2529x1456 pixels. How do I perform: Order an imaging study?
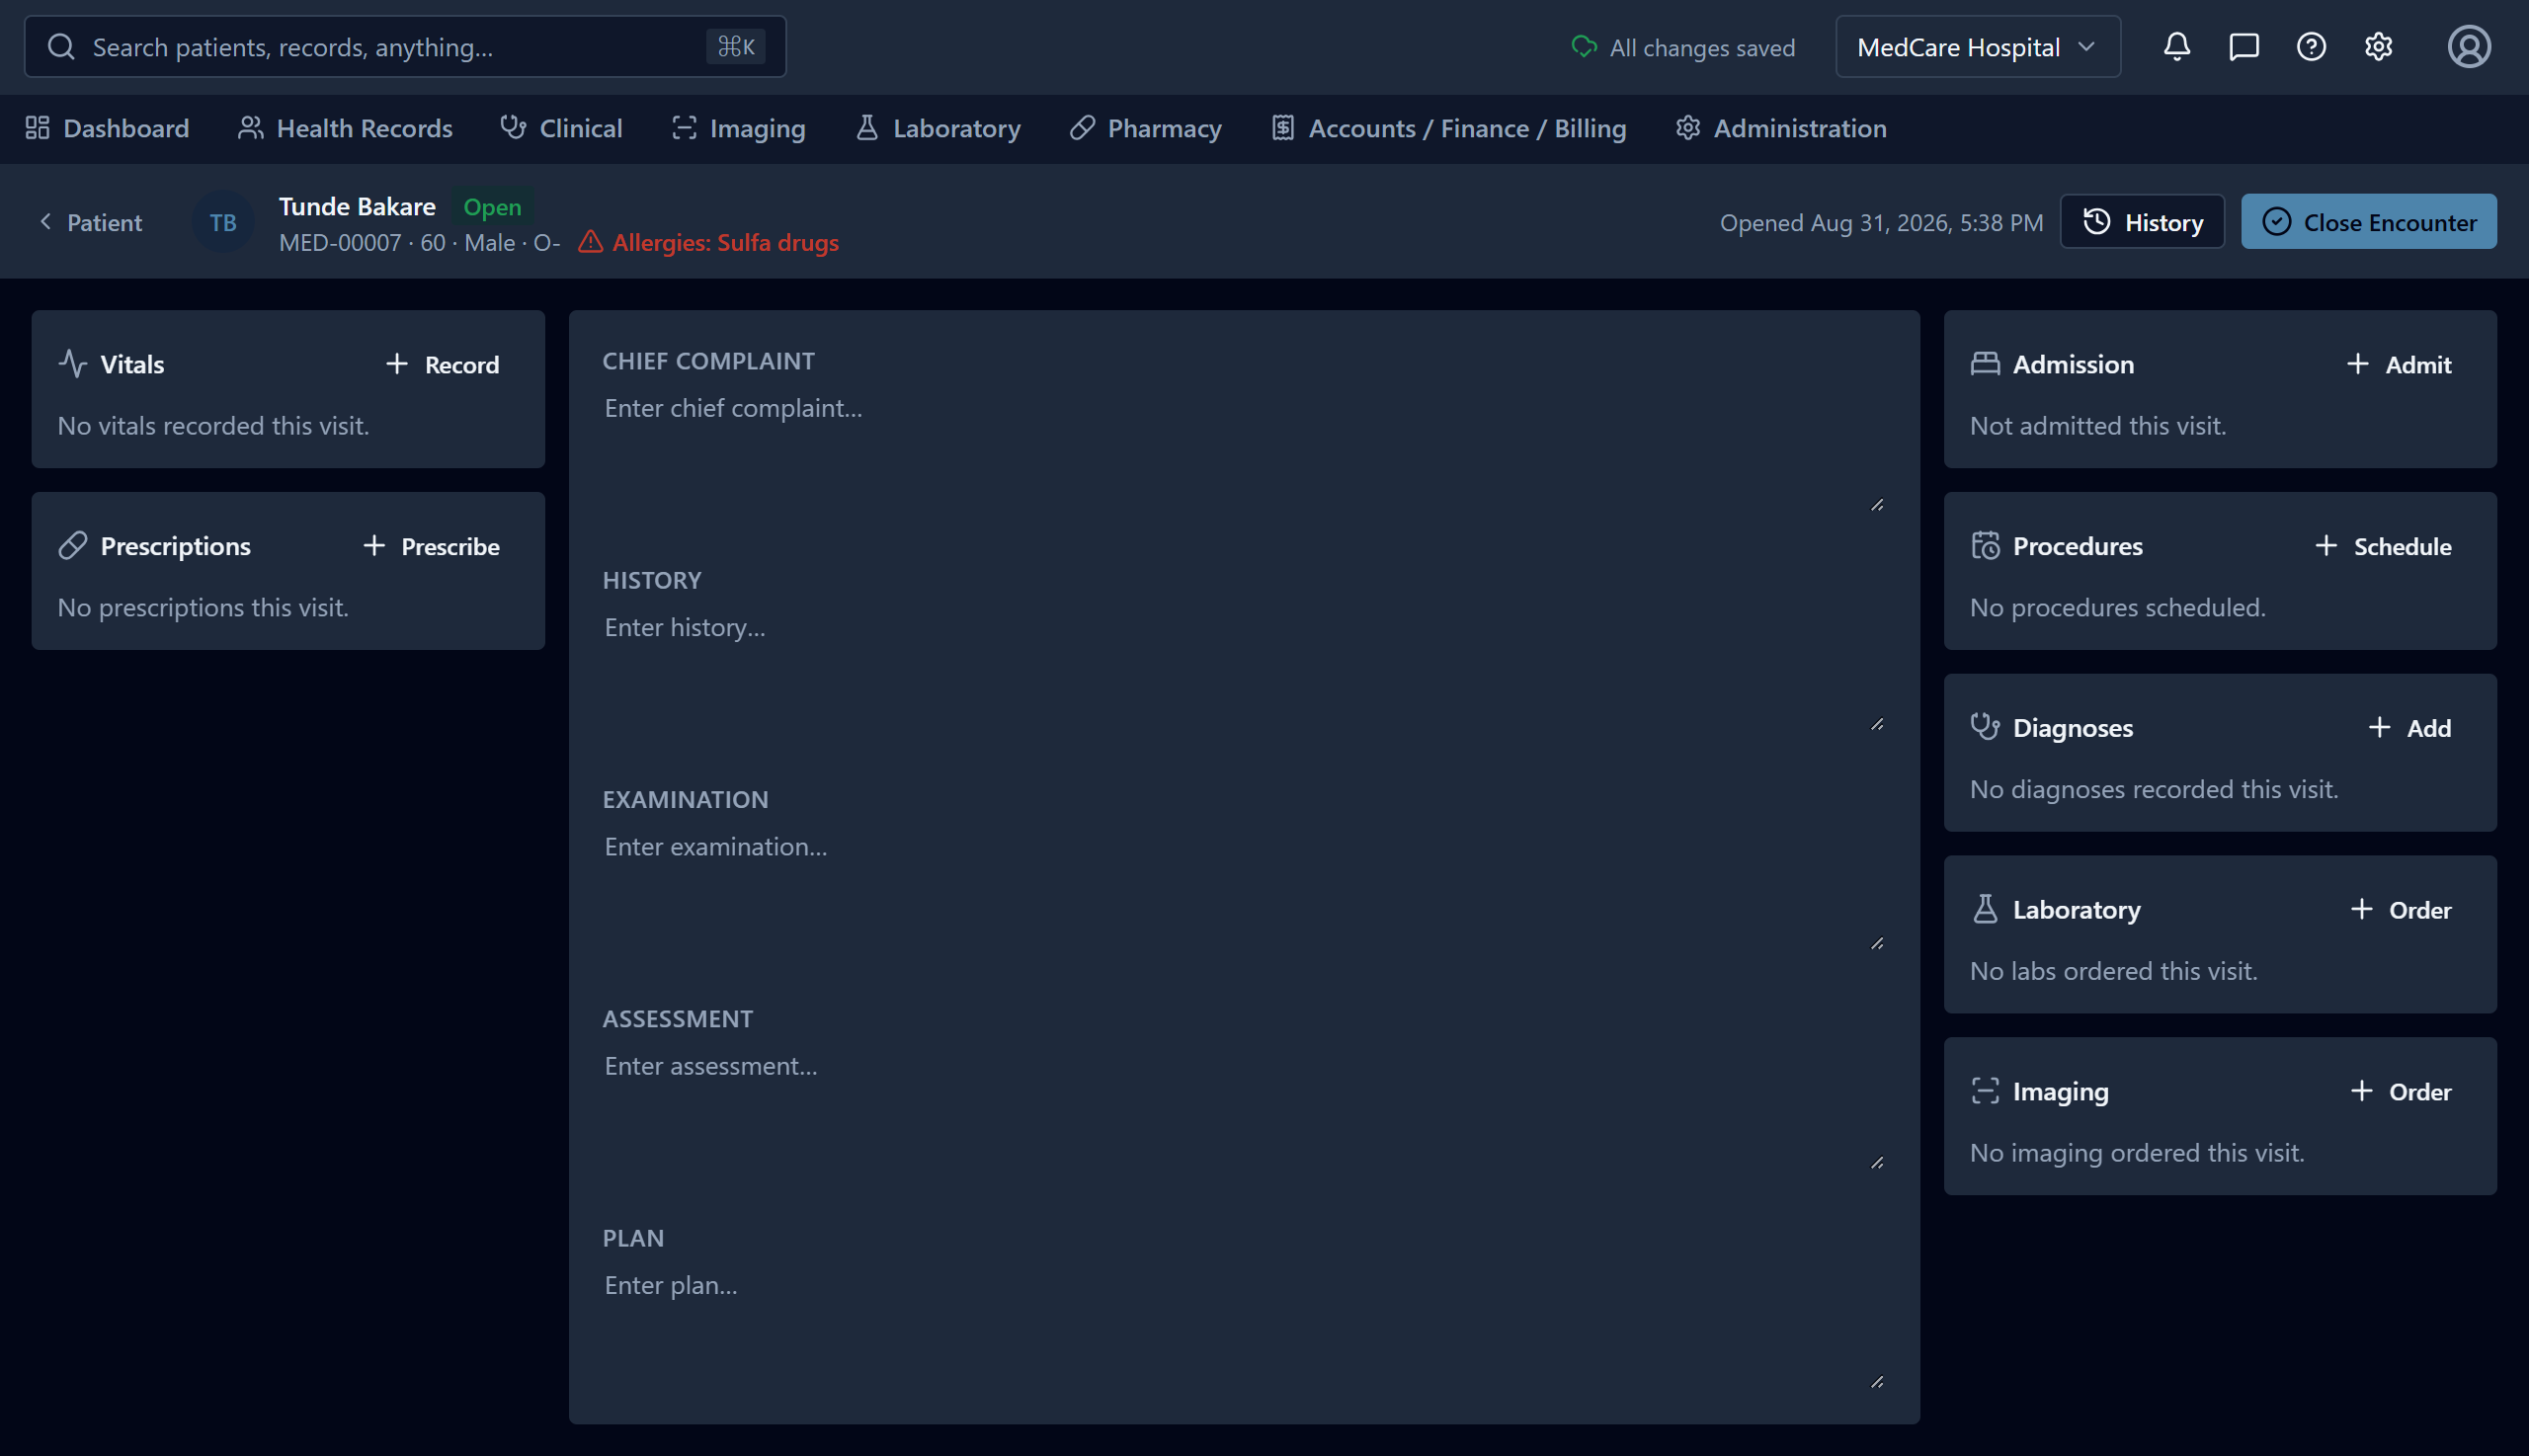click(x=2400, y=1091)
